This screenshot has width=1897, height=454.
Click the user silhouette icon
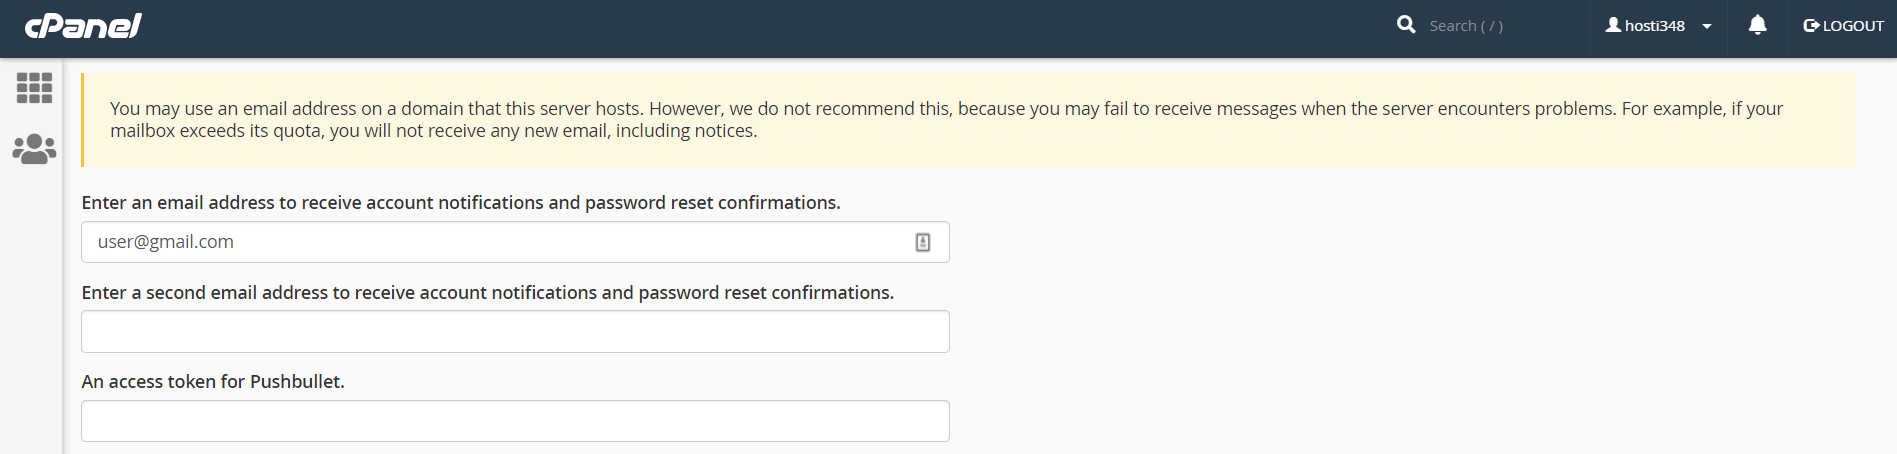(x=1613, y=25)
